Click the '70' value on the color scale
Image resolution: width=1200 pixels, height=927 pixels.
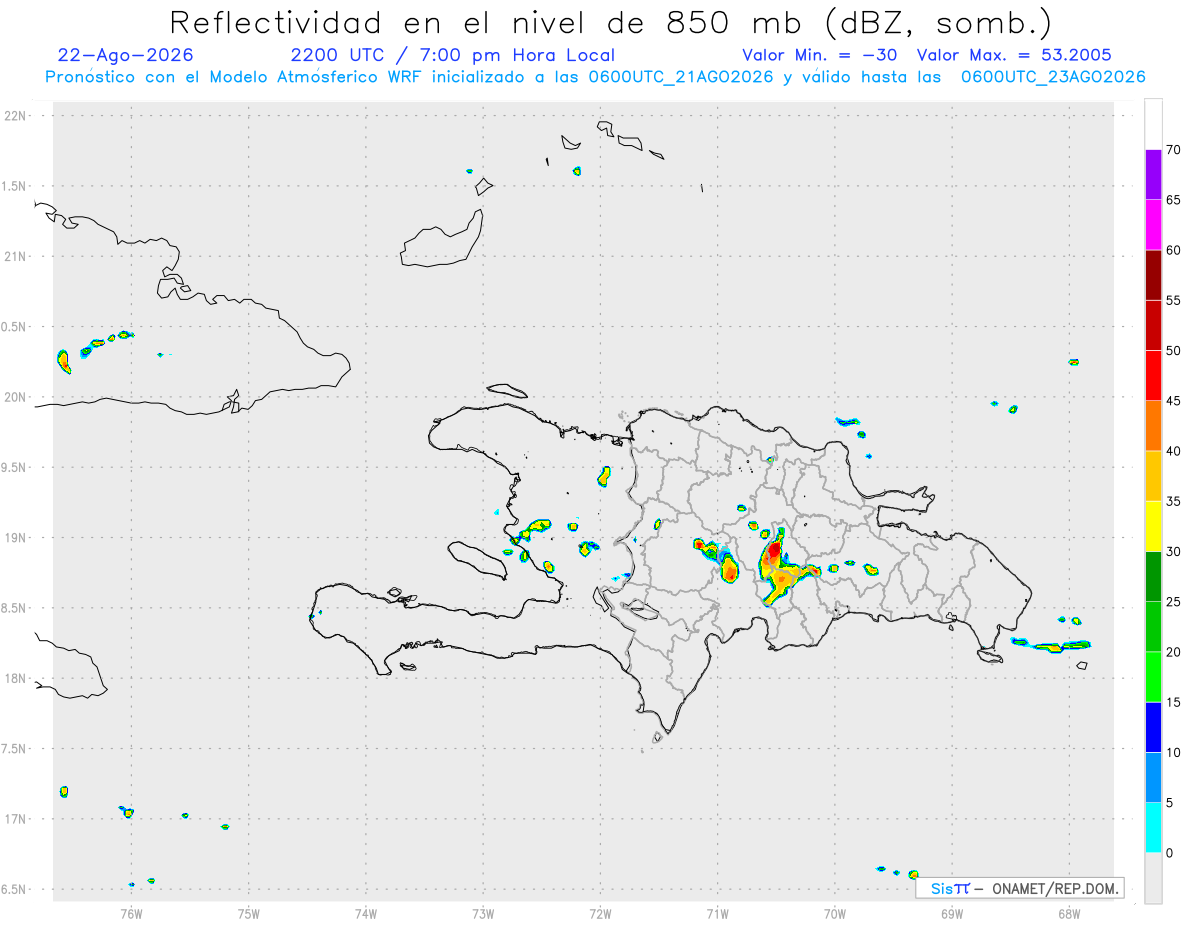[x=1173, y=150]
